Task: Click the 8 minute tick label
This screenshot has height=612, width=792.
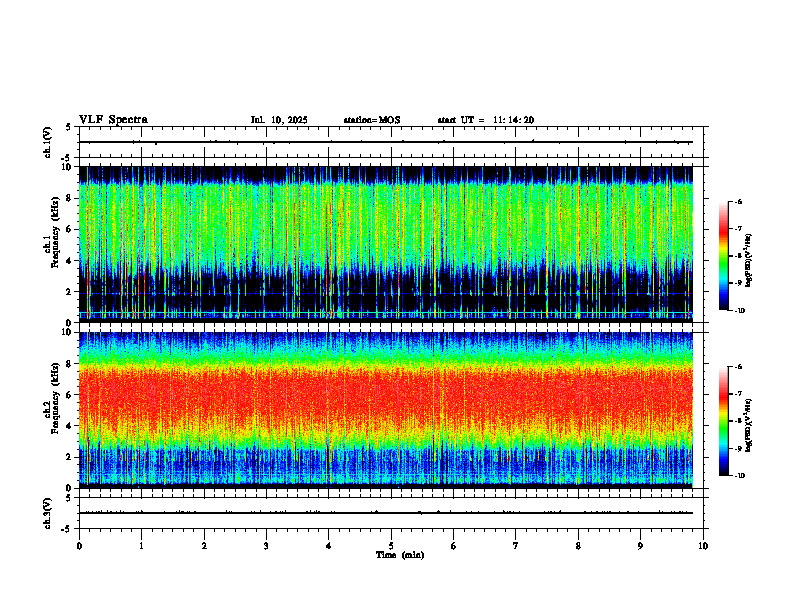Action: tap(578, 546)
